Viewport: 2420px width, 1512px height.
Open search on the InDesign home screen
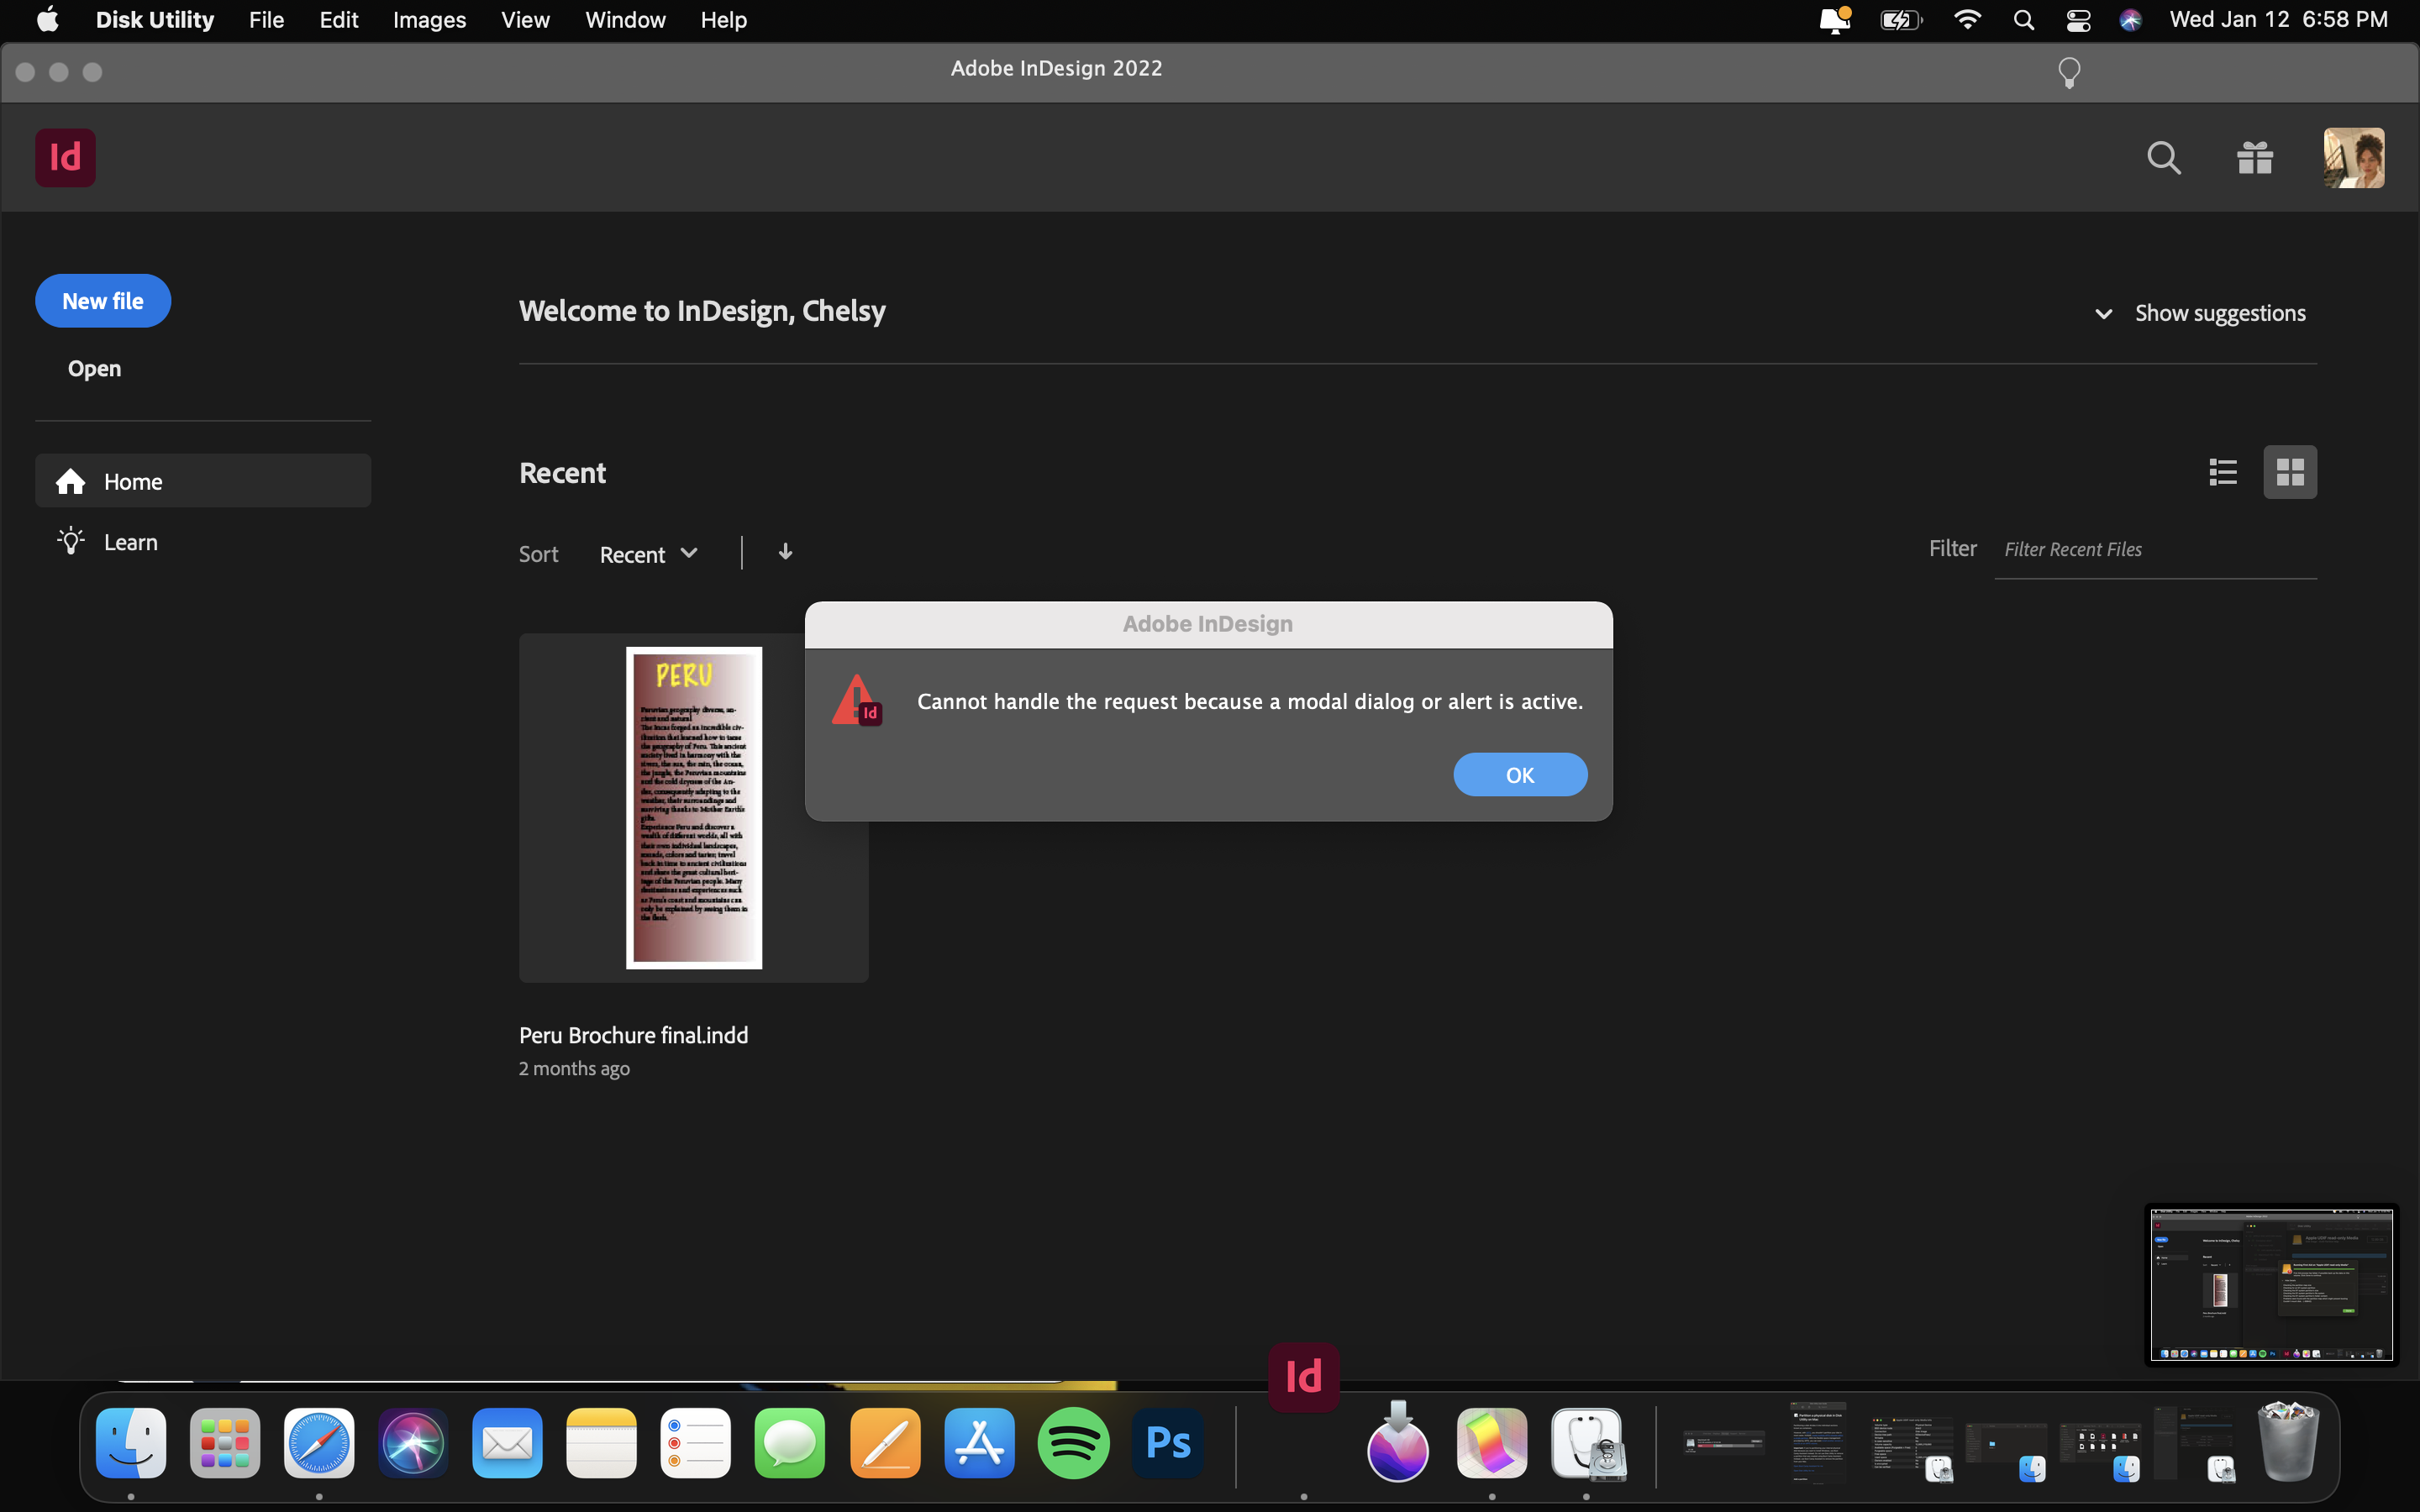point(2164,157)
